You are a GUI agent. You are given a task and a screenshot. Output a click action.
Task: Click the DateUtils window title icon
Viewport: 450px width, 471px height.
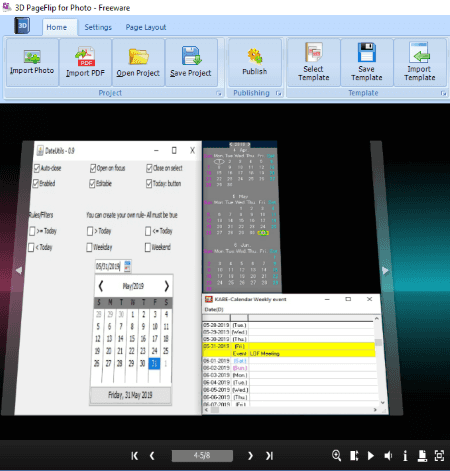click(40, 151)
